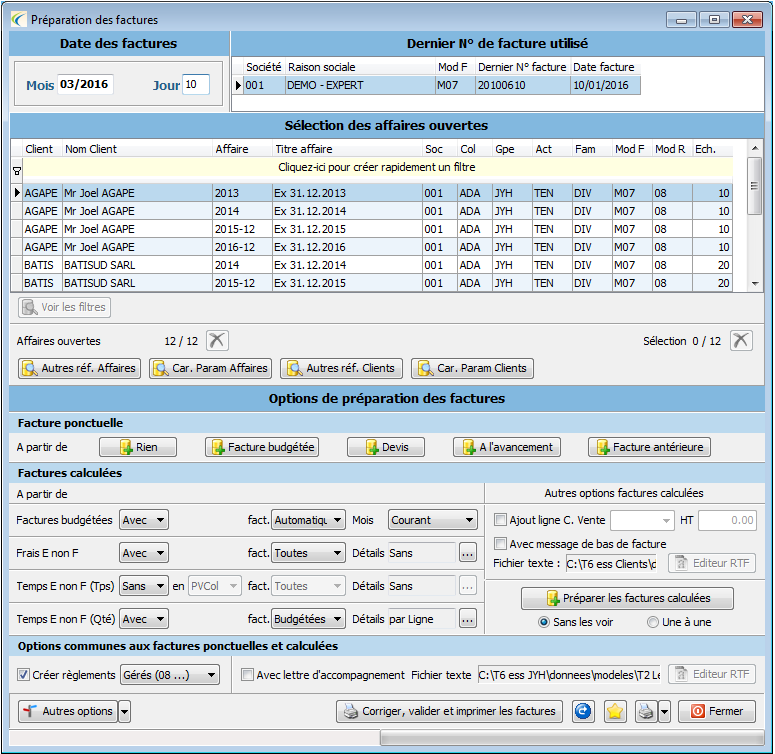Viewport: 775px width, 754px height.
Task: Click the blue refresh icon button
Action: point(583,711)
